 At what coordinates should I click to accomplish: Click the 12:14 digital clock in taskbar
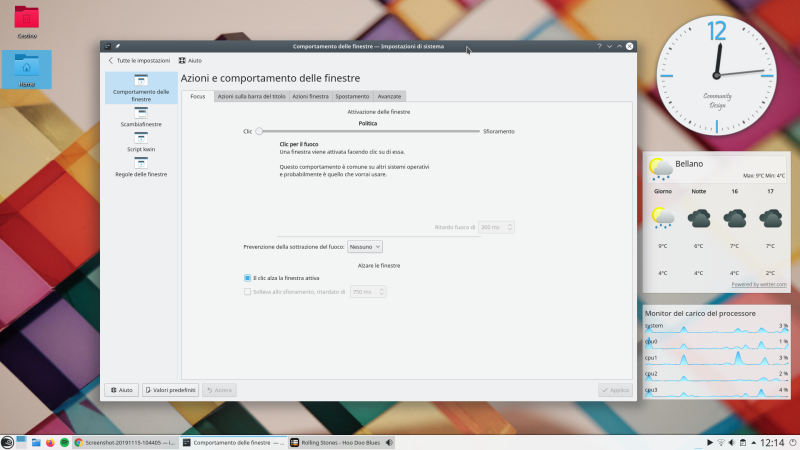point(772,442)
